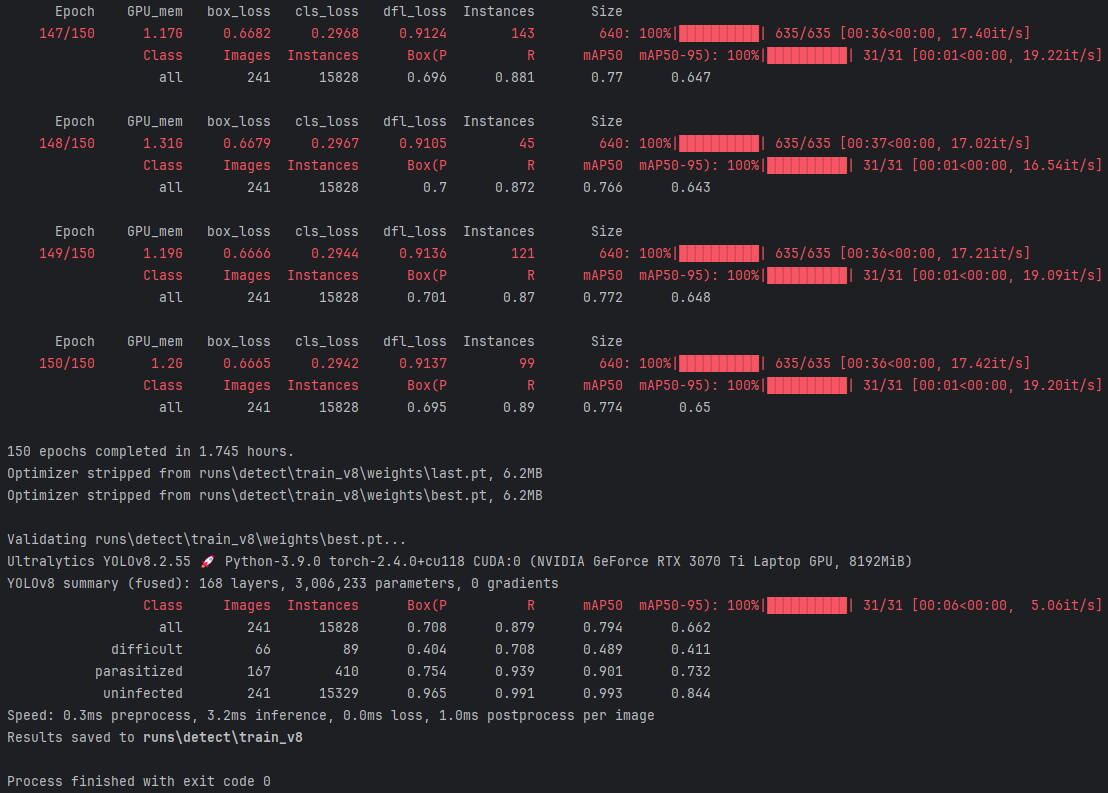Click the GPU_mem value 1.19G

163,254
